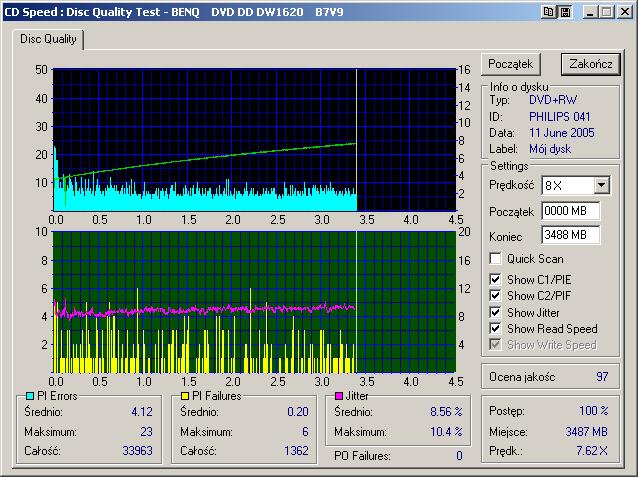Click the PI Failures jitter graph area
638x477 pixels.
coord(254,302)
